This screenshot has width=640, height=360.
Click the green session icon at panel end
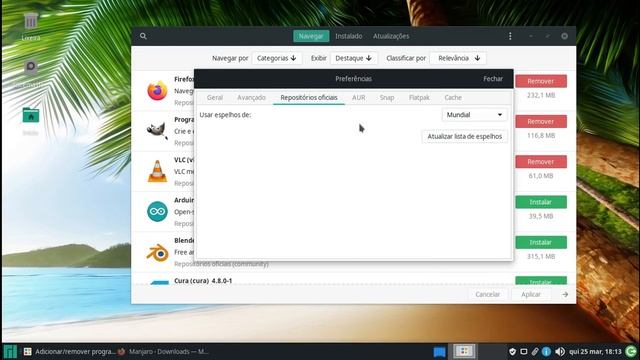pyautogui.click(x=631, y=351)
